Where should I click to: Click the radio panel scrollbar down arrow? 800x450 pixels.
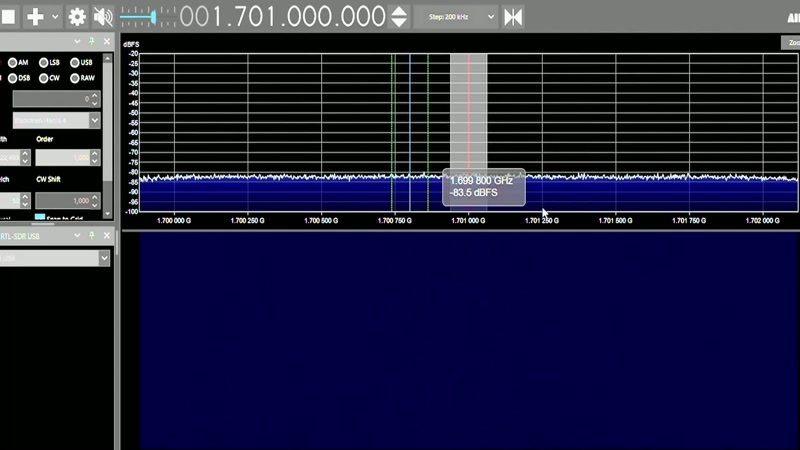(x=107, y=213)
